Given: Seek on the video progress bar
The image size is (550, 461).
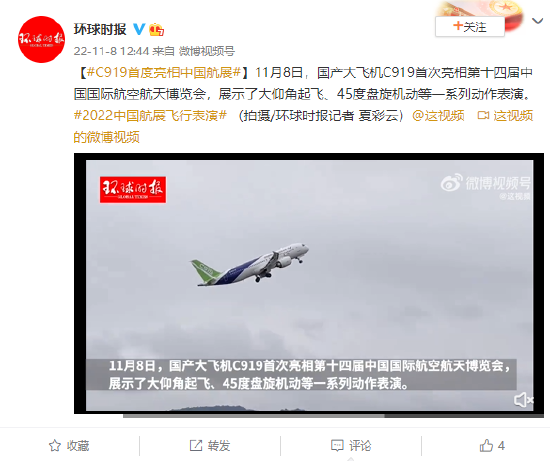Looking at the screenshot, I should coord(333,416).
